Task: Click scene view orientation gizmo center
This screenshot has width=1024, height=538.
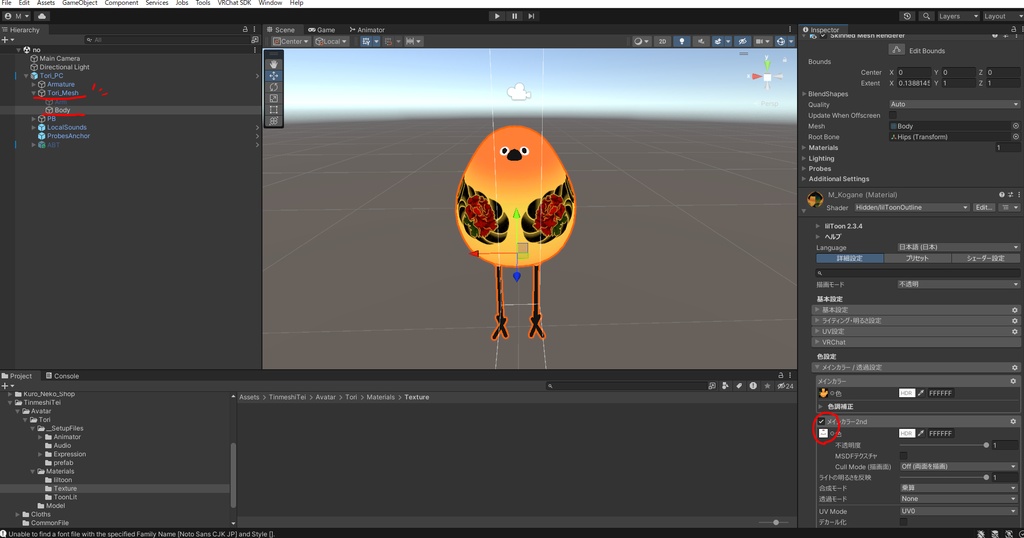Action: [767, 77]
